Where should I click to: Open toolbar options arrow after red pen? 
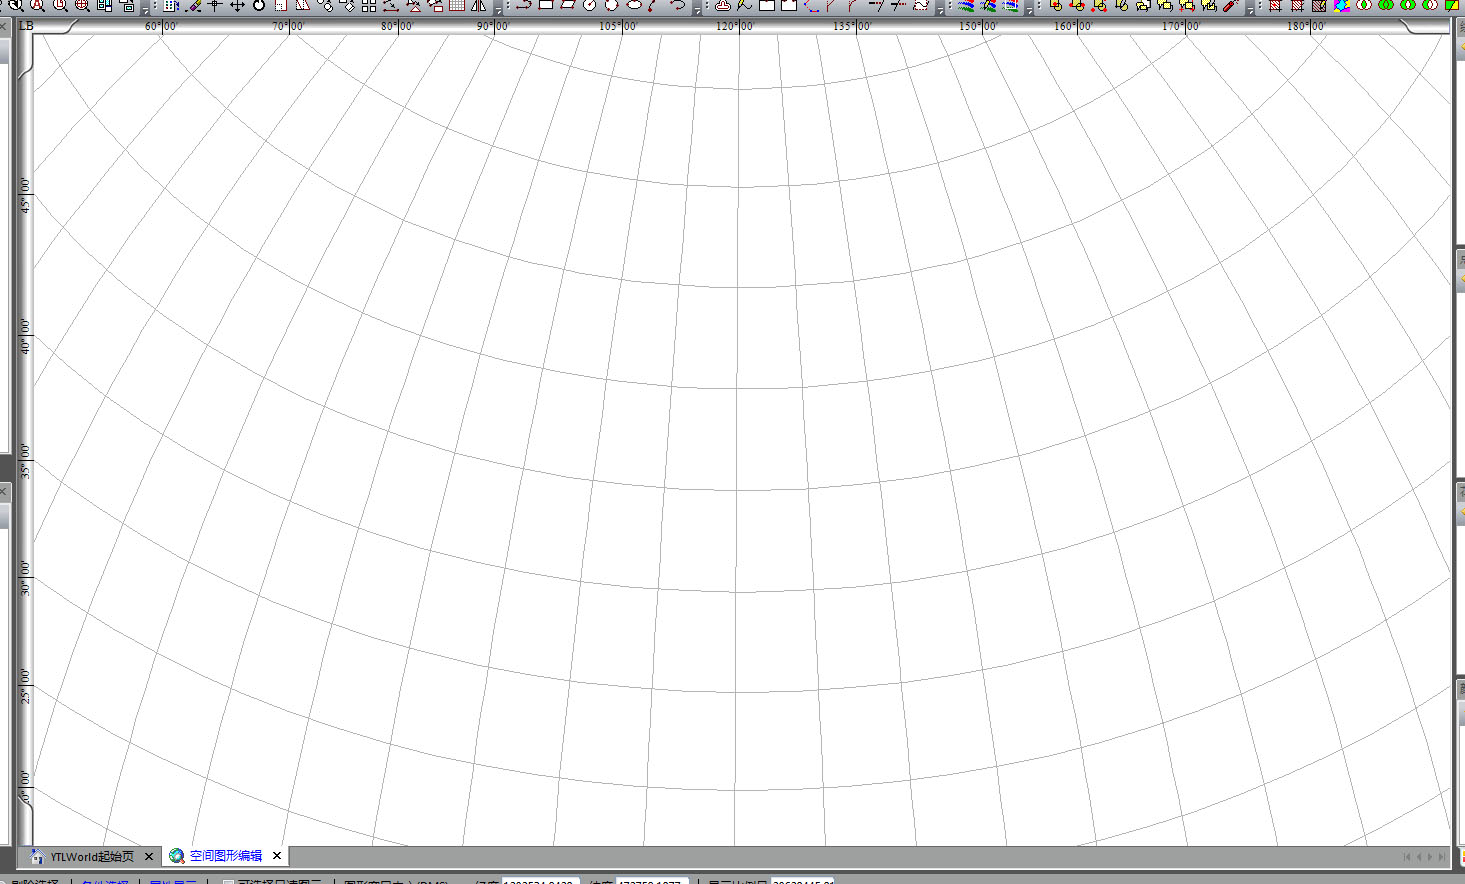pos(1250,9)
